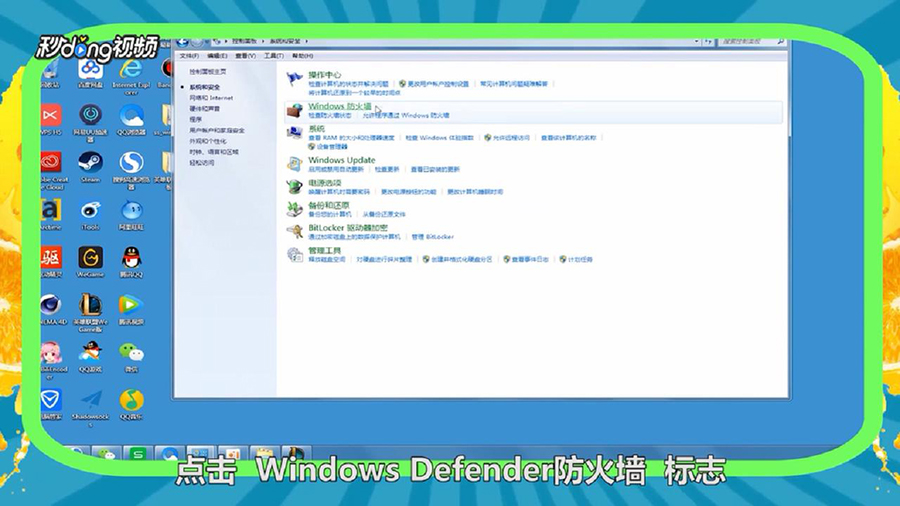This screenshot has width=900, height=506.
Task: Click 查看 RAM 的大小和处理器速度 link
Action: pos(351,138)
